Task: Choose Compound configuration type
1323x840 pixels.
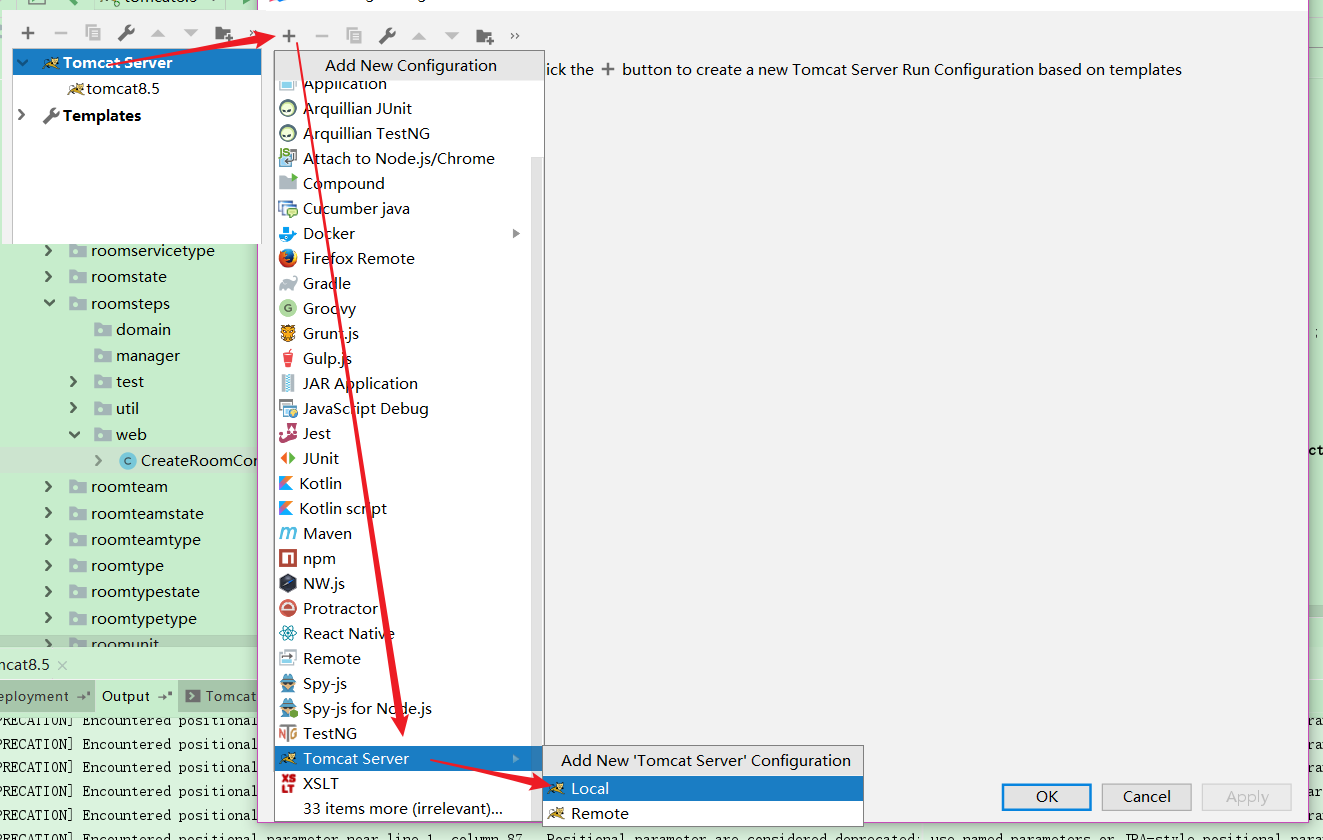Action: click(402, 183)
